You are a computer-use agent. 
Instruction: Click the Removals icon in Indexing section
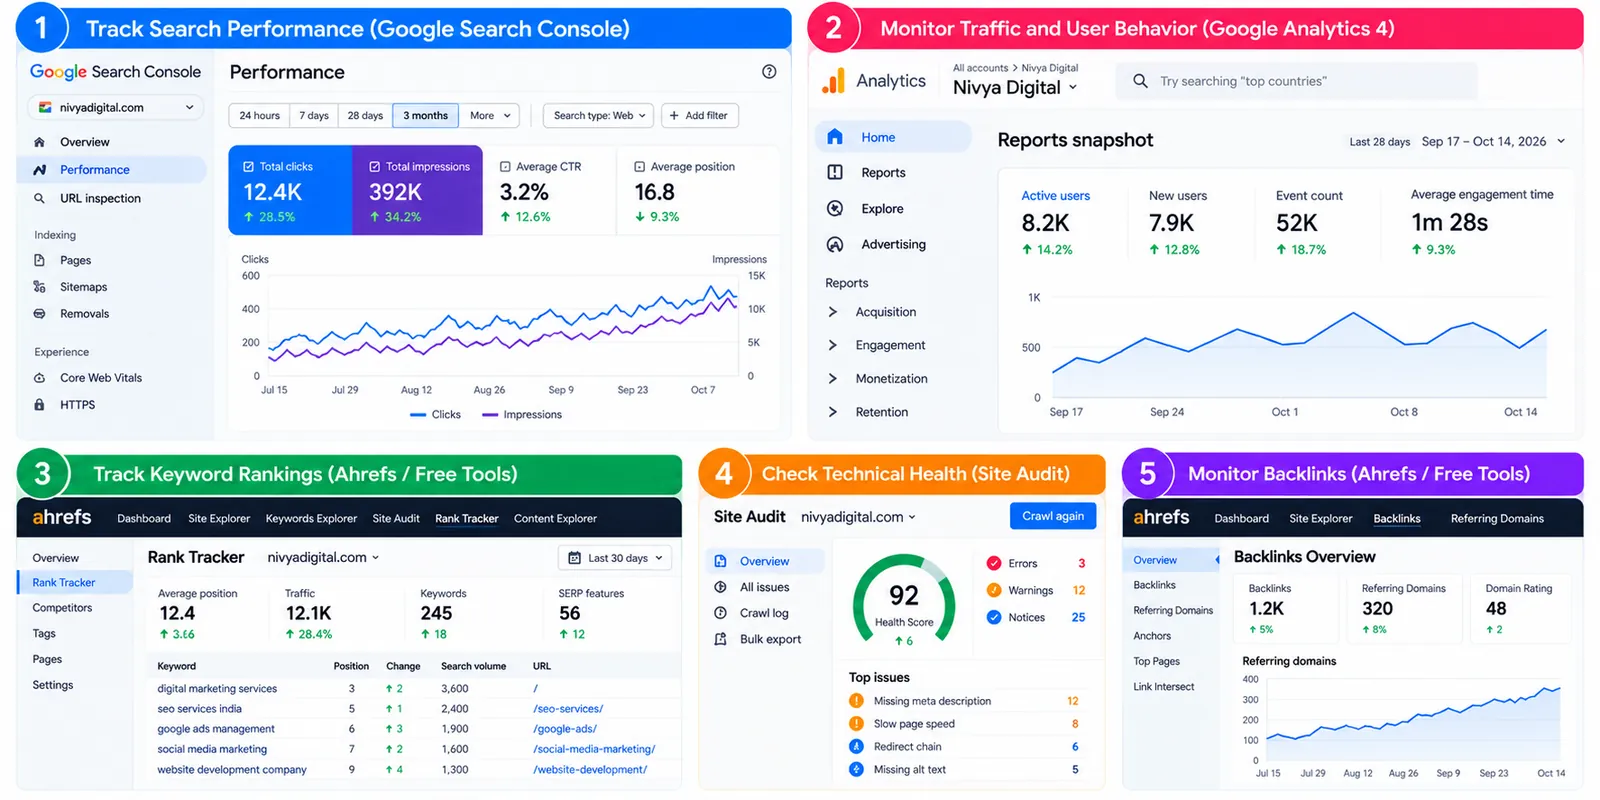[x=40, y=314]
